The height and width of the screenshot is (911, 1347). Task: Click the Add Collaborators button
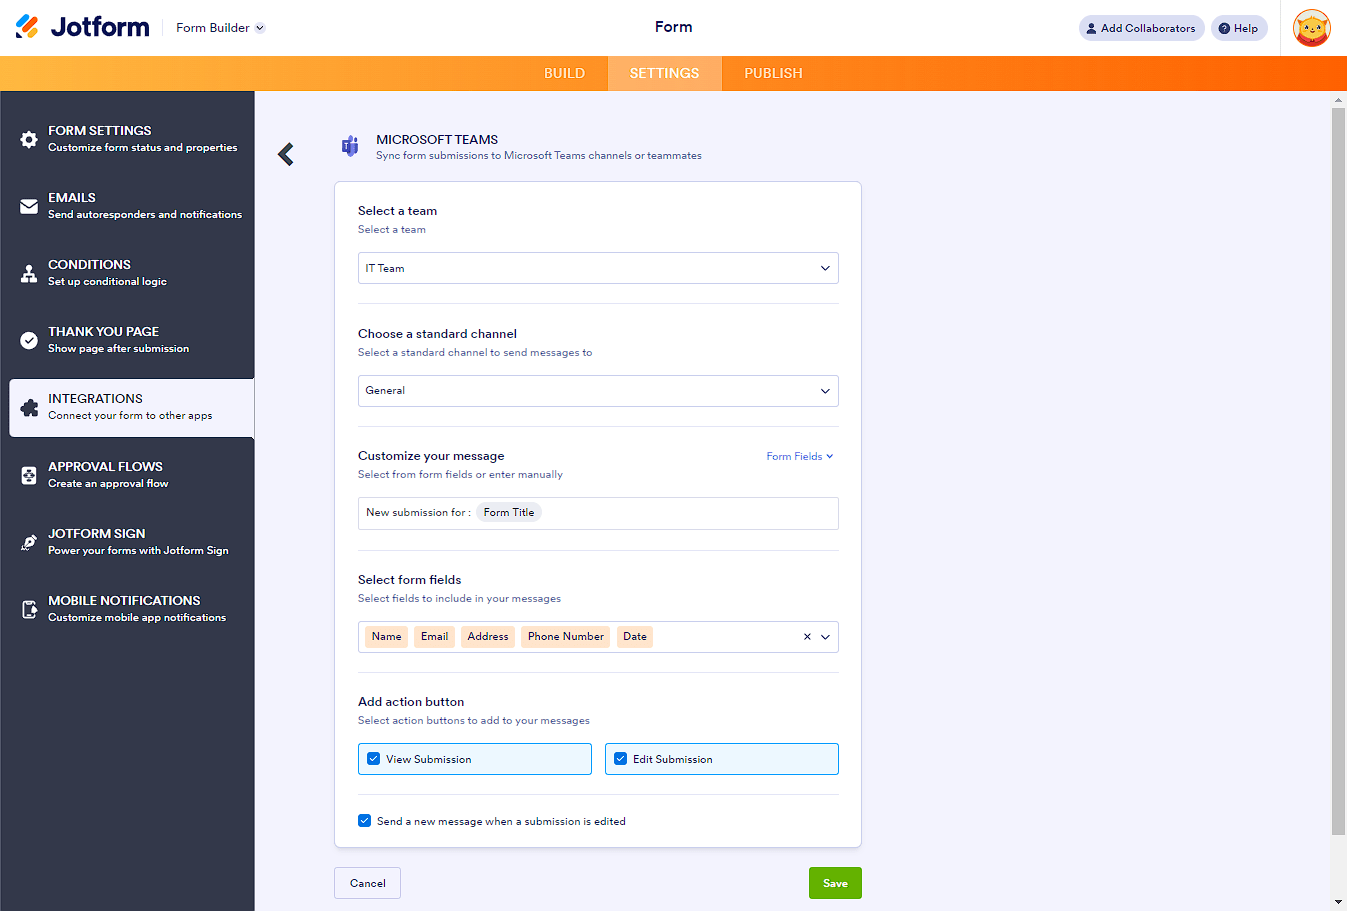coord(1141,28)
